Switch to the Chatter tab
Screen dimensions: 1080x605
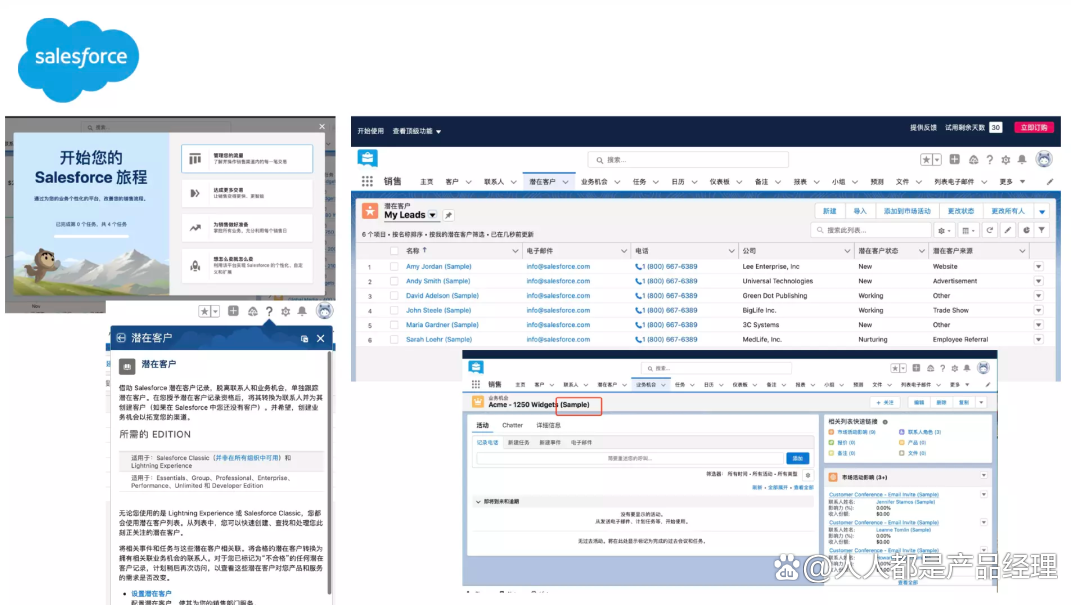(x=512, y=426)
